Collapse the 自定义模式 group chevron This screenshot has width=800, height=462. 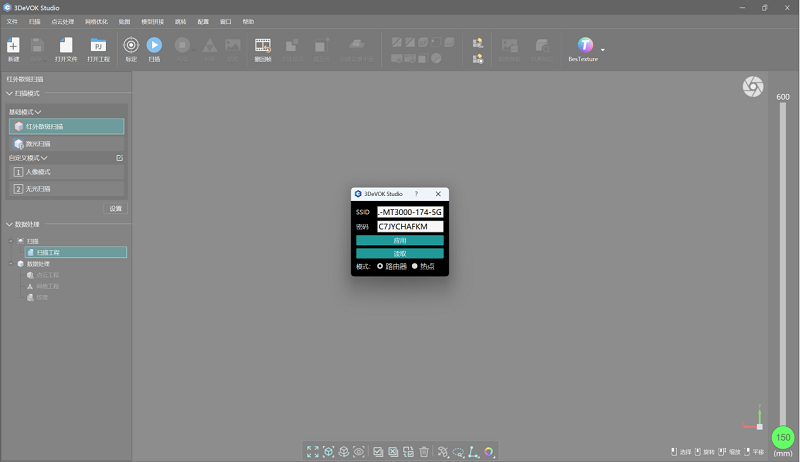click(44, 158)
